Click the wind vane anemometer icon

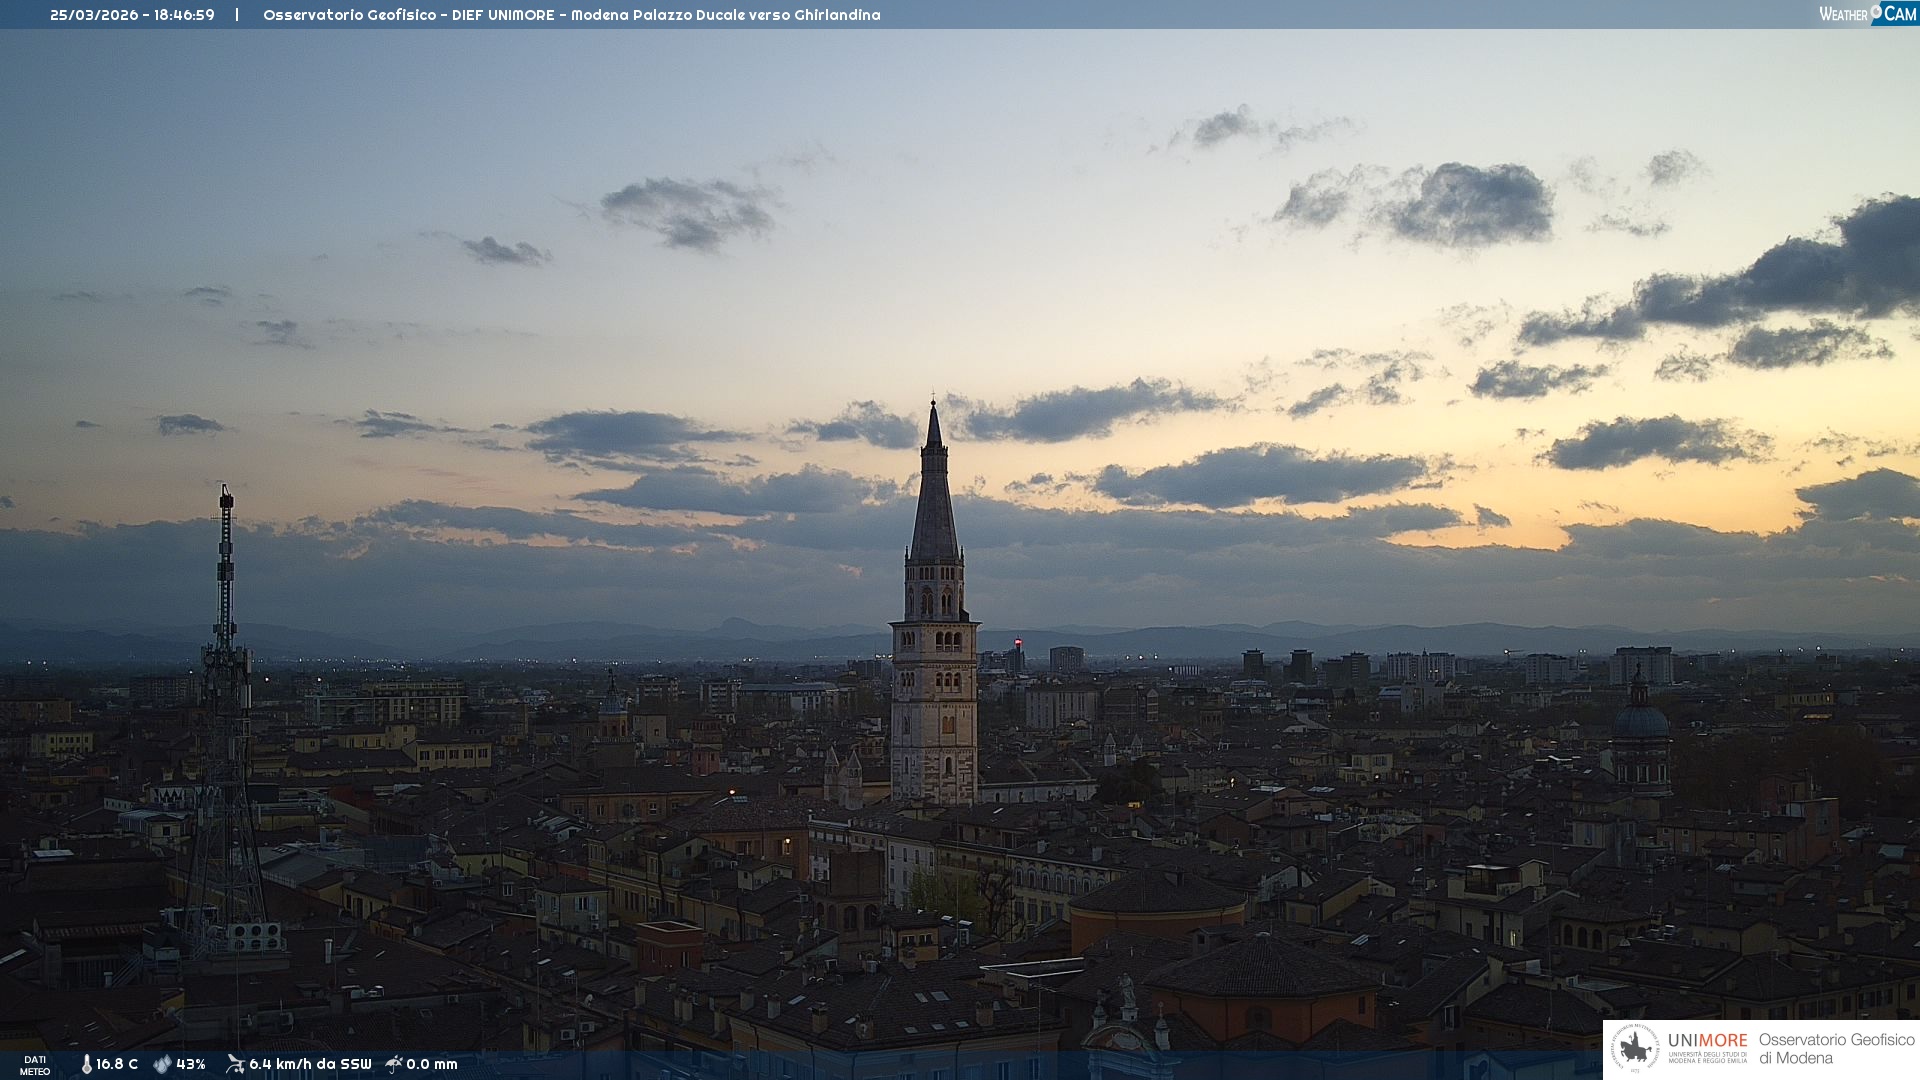coord(235,1064)
